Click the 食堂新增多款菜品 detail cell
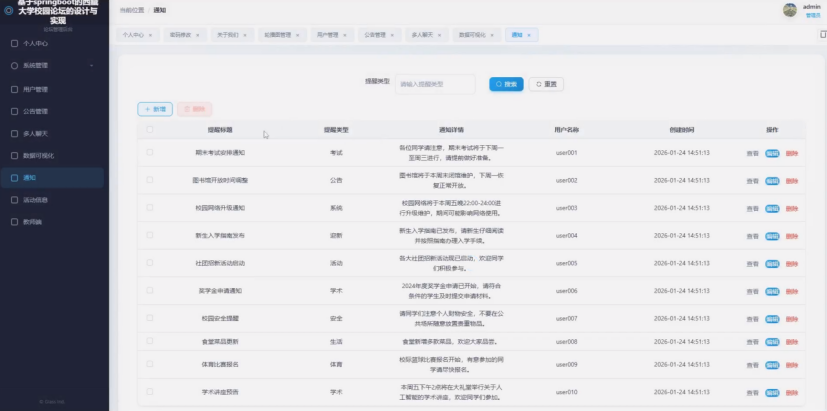Screen dimensions: 827x411 coord(449,341)
